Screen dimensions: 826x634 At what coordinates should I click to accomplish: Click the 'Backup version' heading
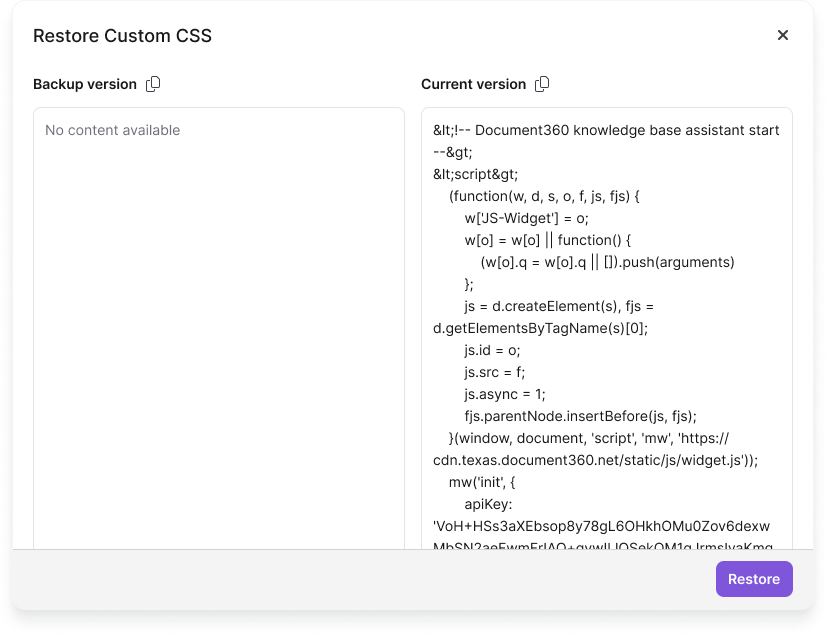[x=85, y=84]
